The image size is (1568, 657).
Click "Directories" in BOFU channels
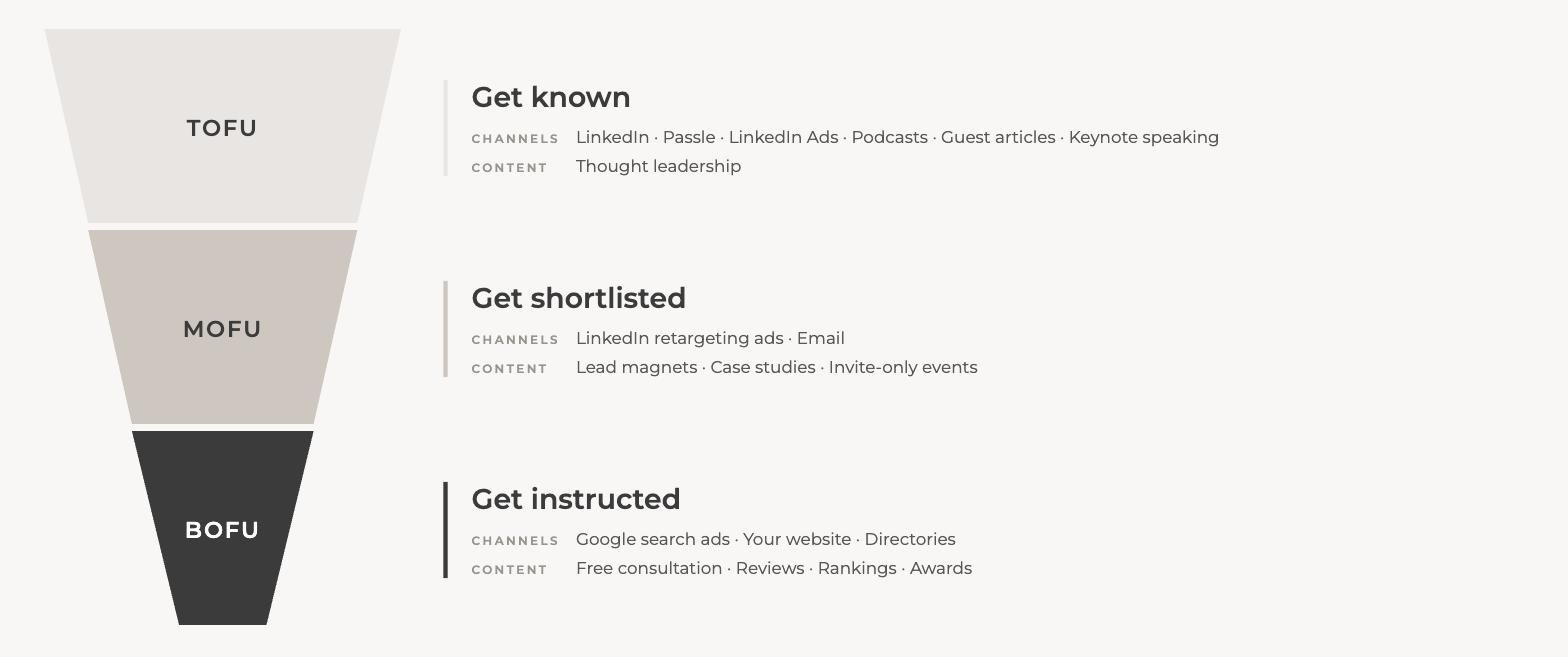point(910,539)
